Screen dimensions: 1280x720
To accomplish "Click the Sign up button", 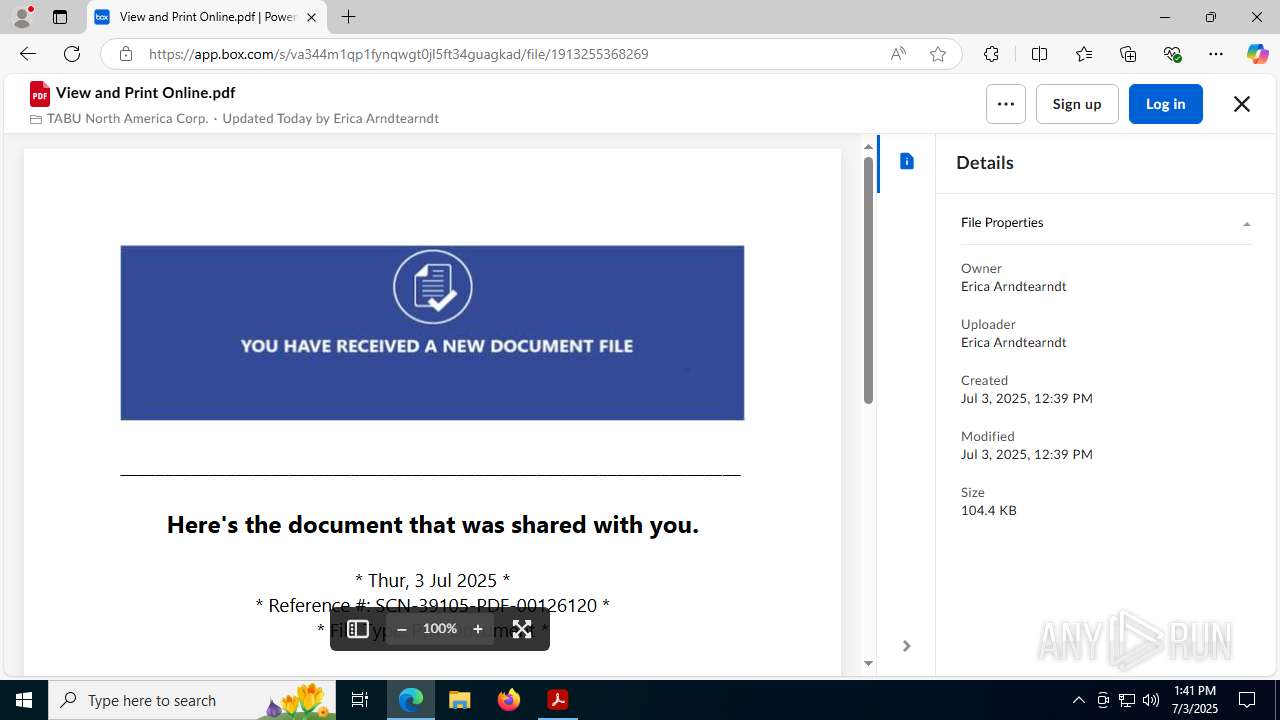I will coord(1077,104).
